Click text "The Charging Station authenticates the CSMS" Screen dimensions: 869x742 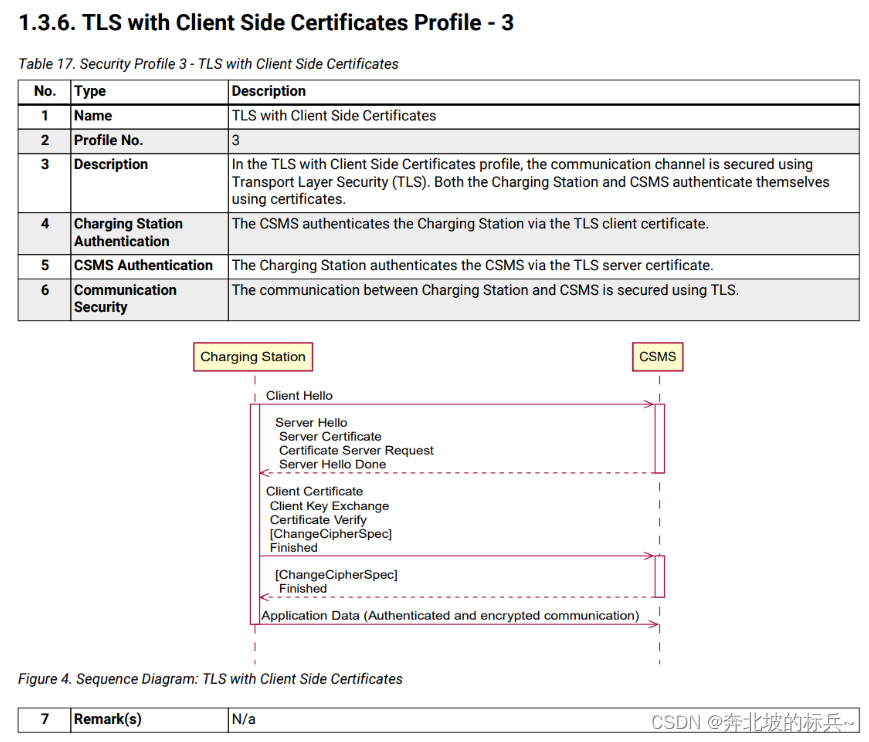[472, 266]
